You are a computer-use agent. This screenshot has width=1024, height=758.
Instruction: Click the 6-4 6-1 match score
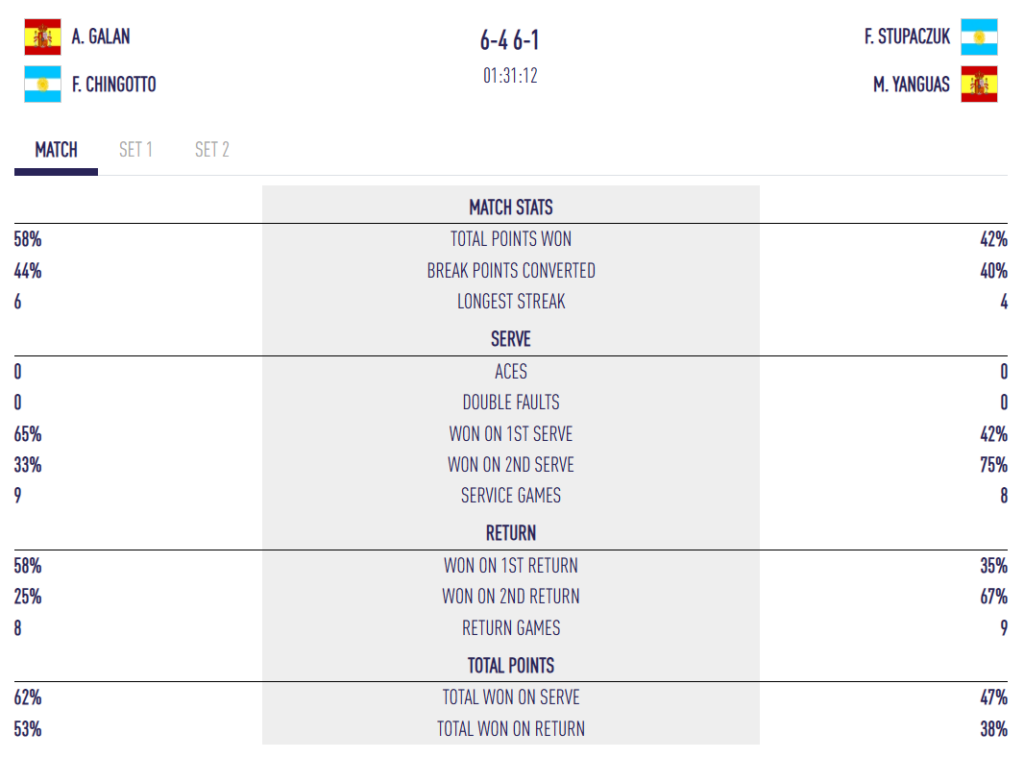[510, 41]
